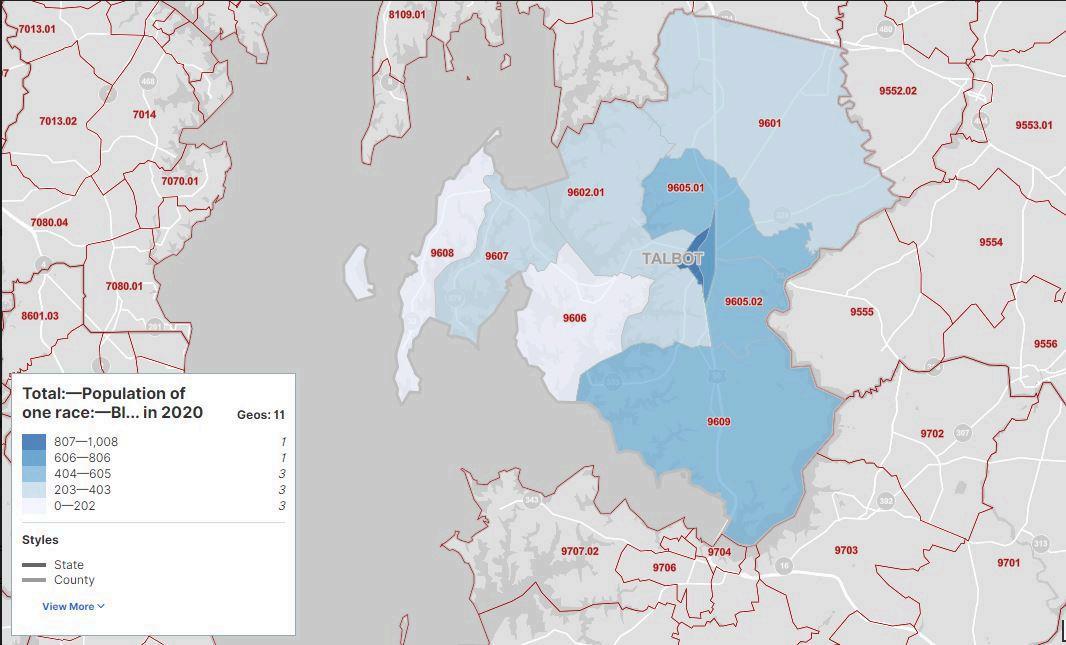Click tract label 7013.02
This screenshot has width=1066, height=645.
[x=58, y=121]
